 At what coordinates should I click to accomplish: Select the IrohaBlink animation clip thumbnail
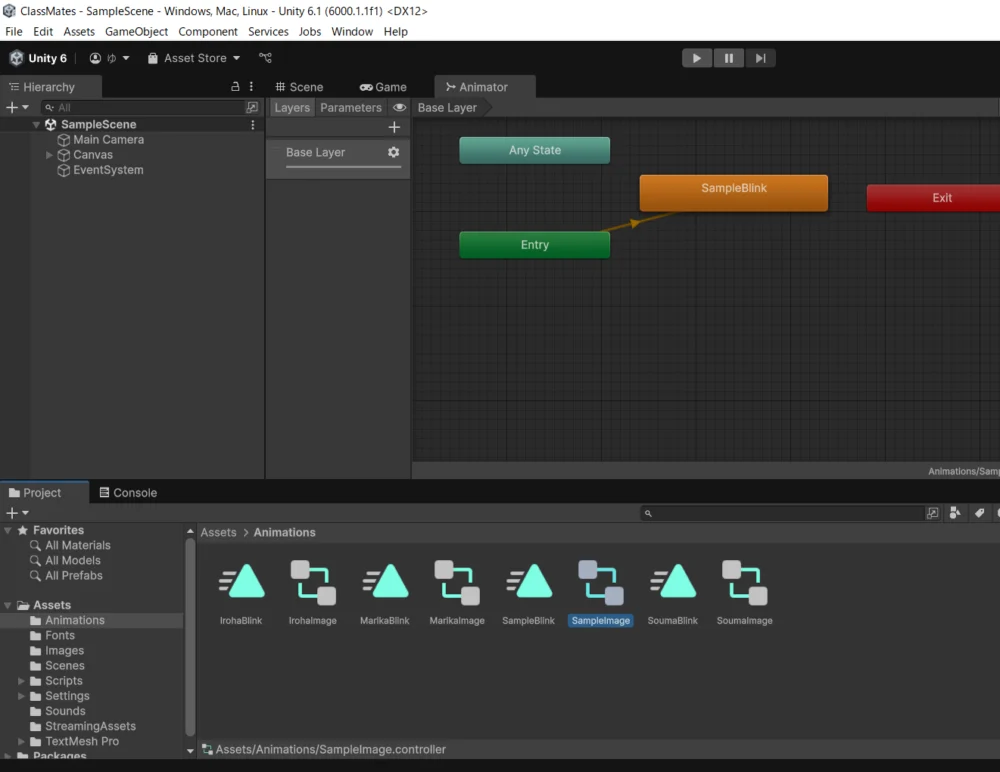pos(241,582)
